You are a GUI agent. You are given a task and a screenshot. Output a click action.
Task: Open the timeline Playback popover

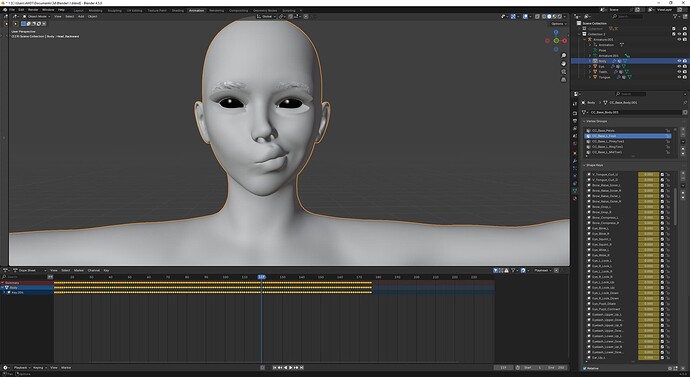(x=21, y=368)
